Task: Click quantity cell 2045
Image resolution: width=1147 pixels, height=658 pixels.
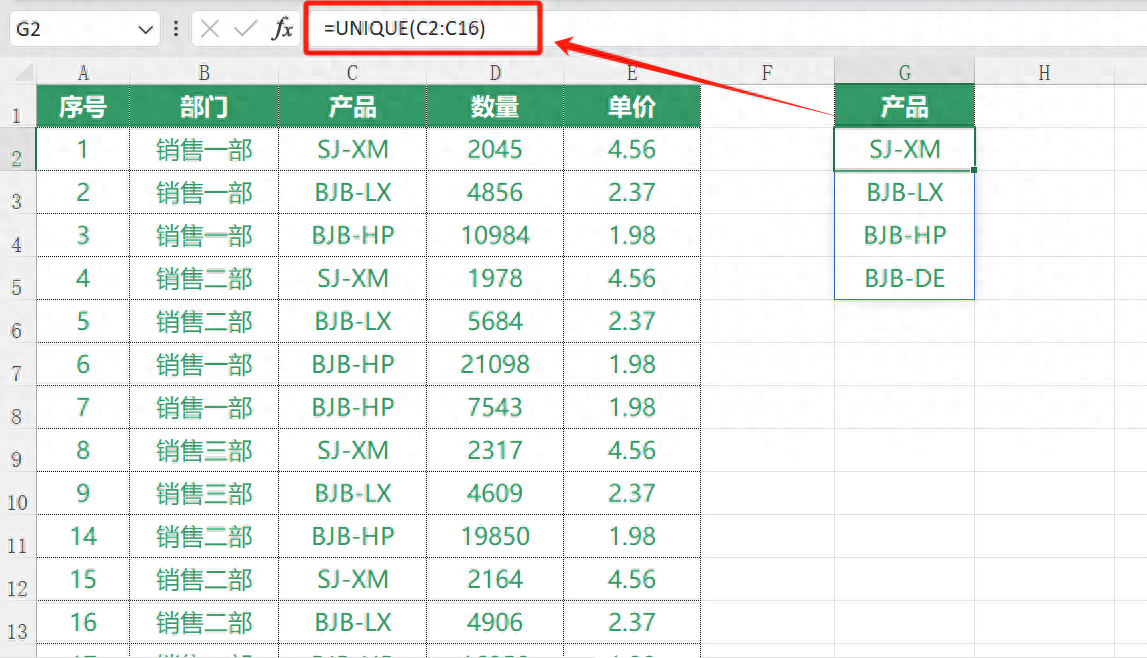Action: coord(495,150)
